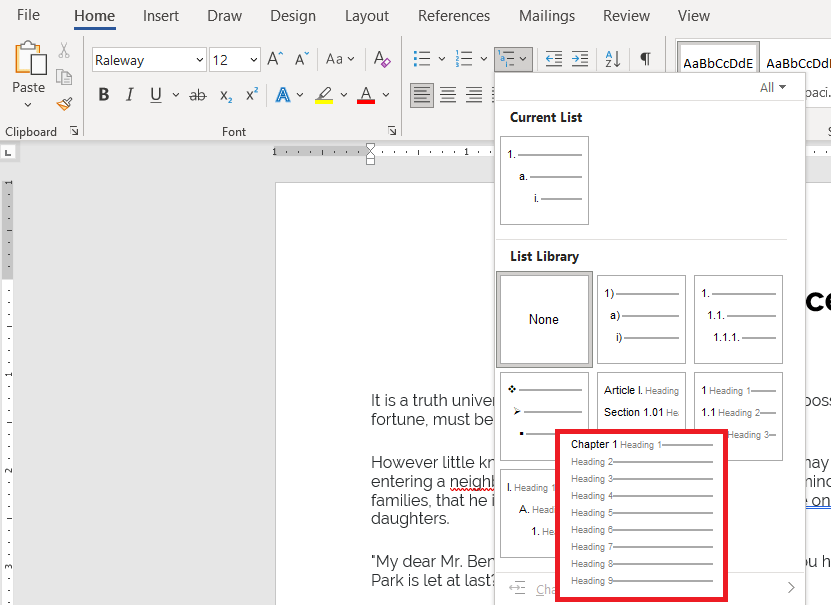Expand the All filter dropdown in list panel

pos(773,87)
